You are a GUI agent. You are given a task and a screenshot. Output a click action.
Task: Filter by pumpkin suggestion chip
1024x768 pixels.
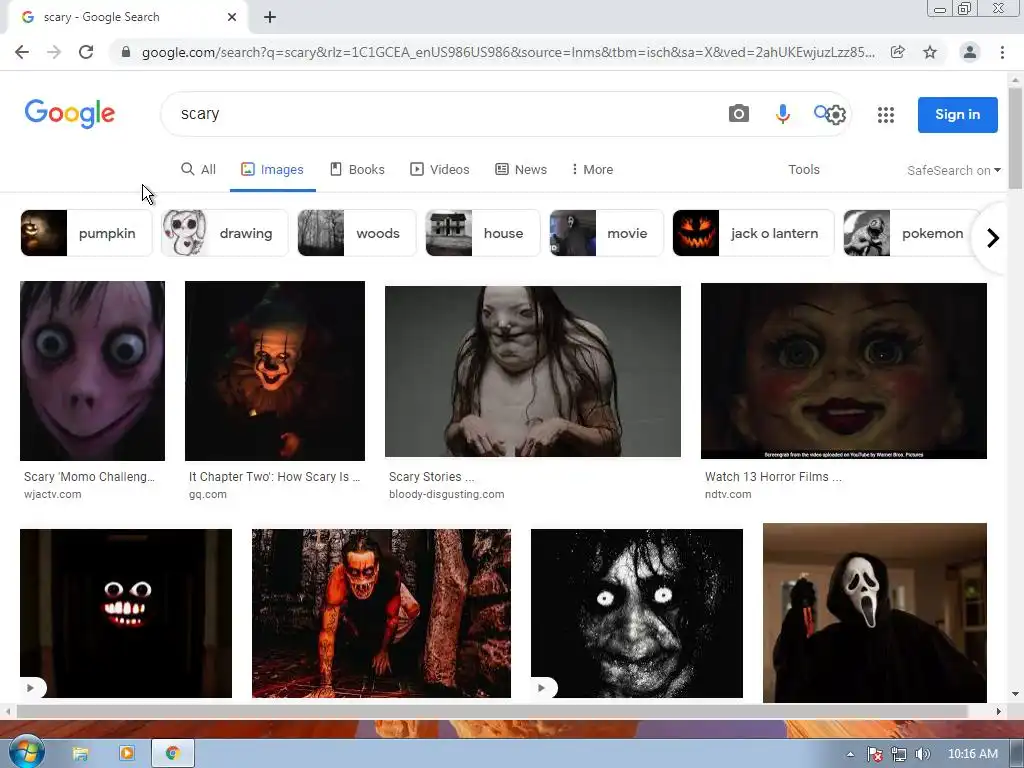tap(86, 233)
